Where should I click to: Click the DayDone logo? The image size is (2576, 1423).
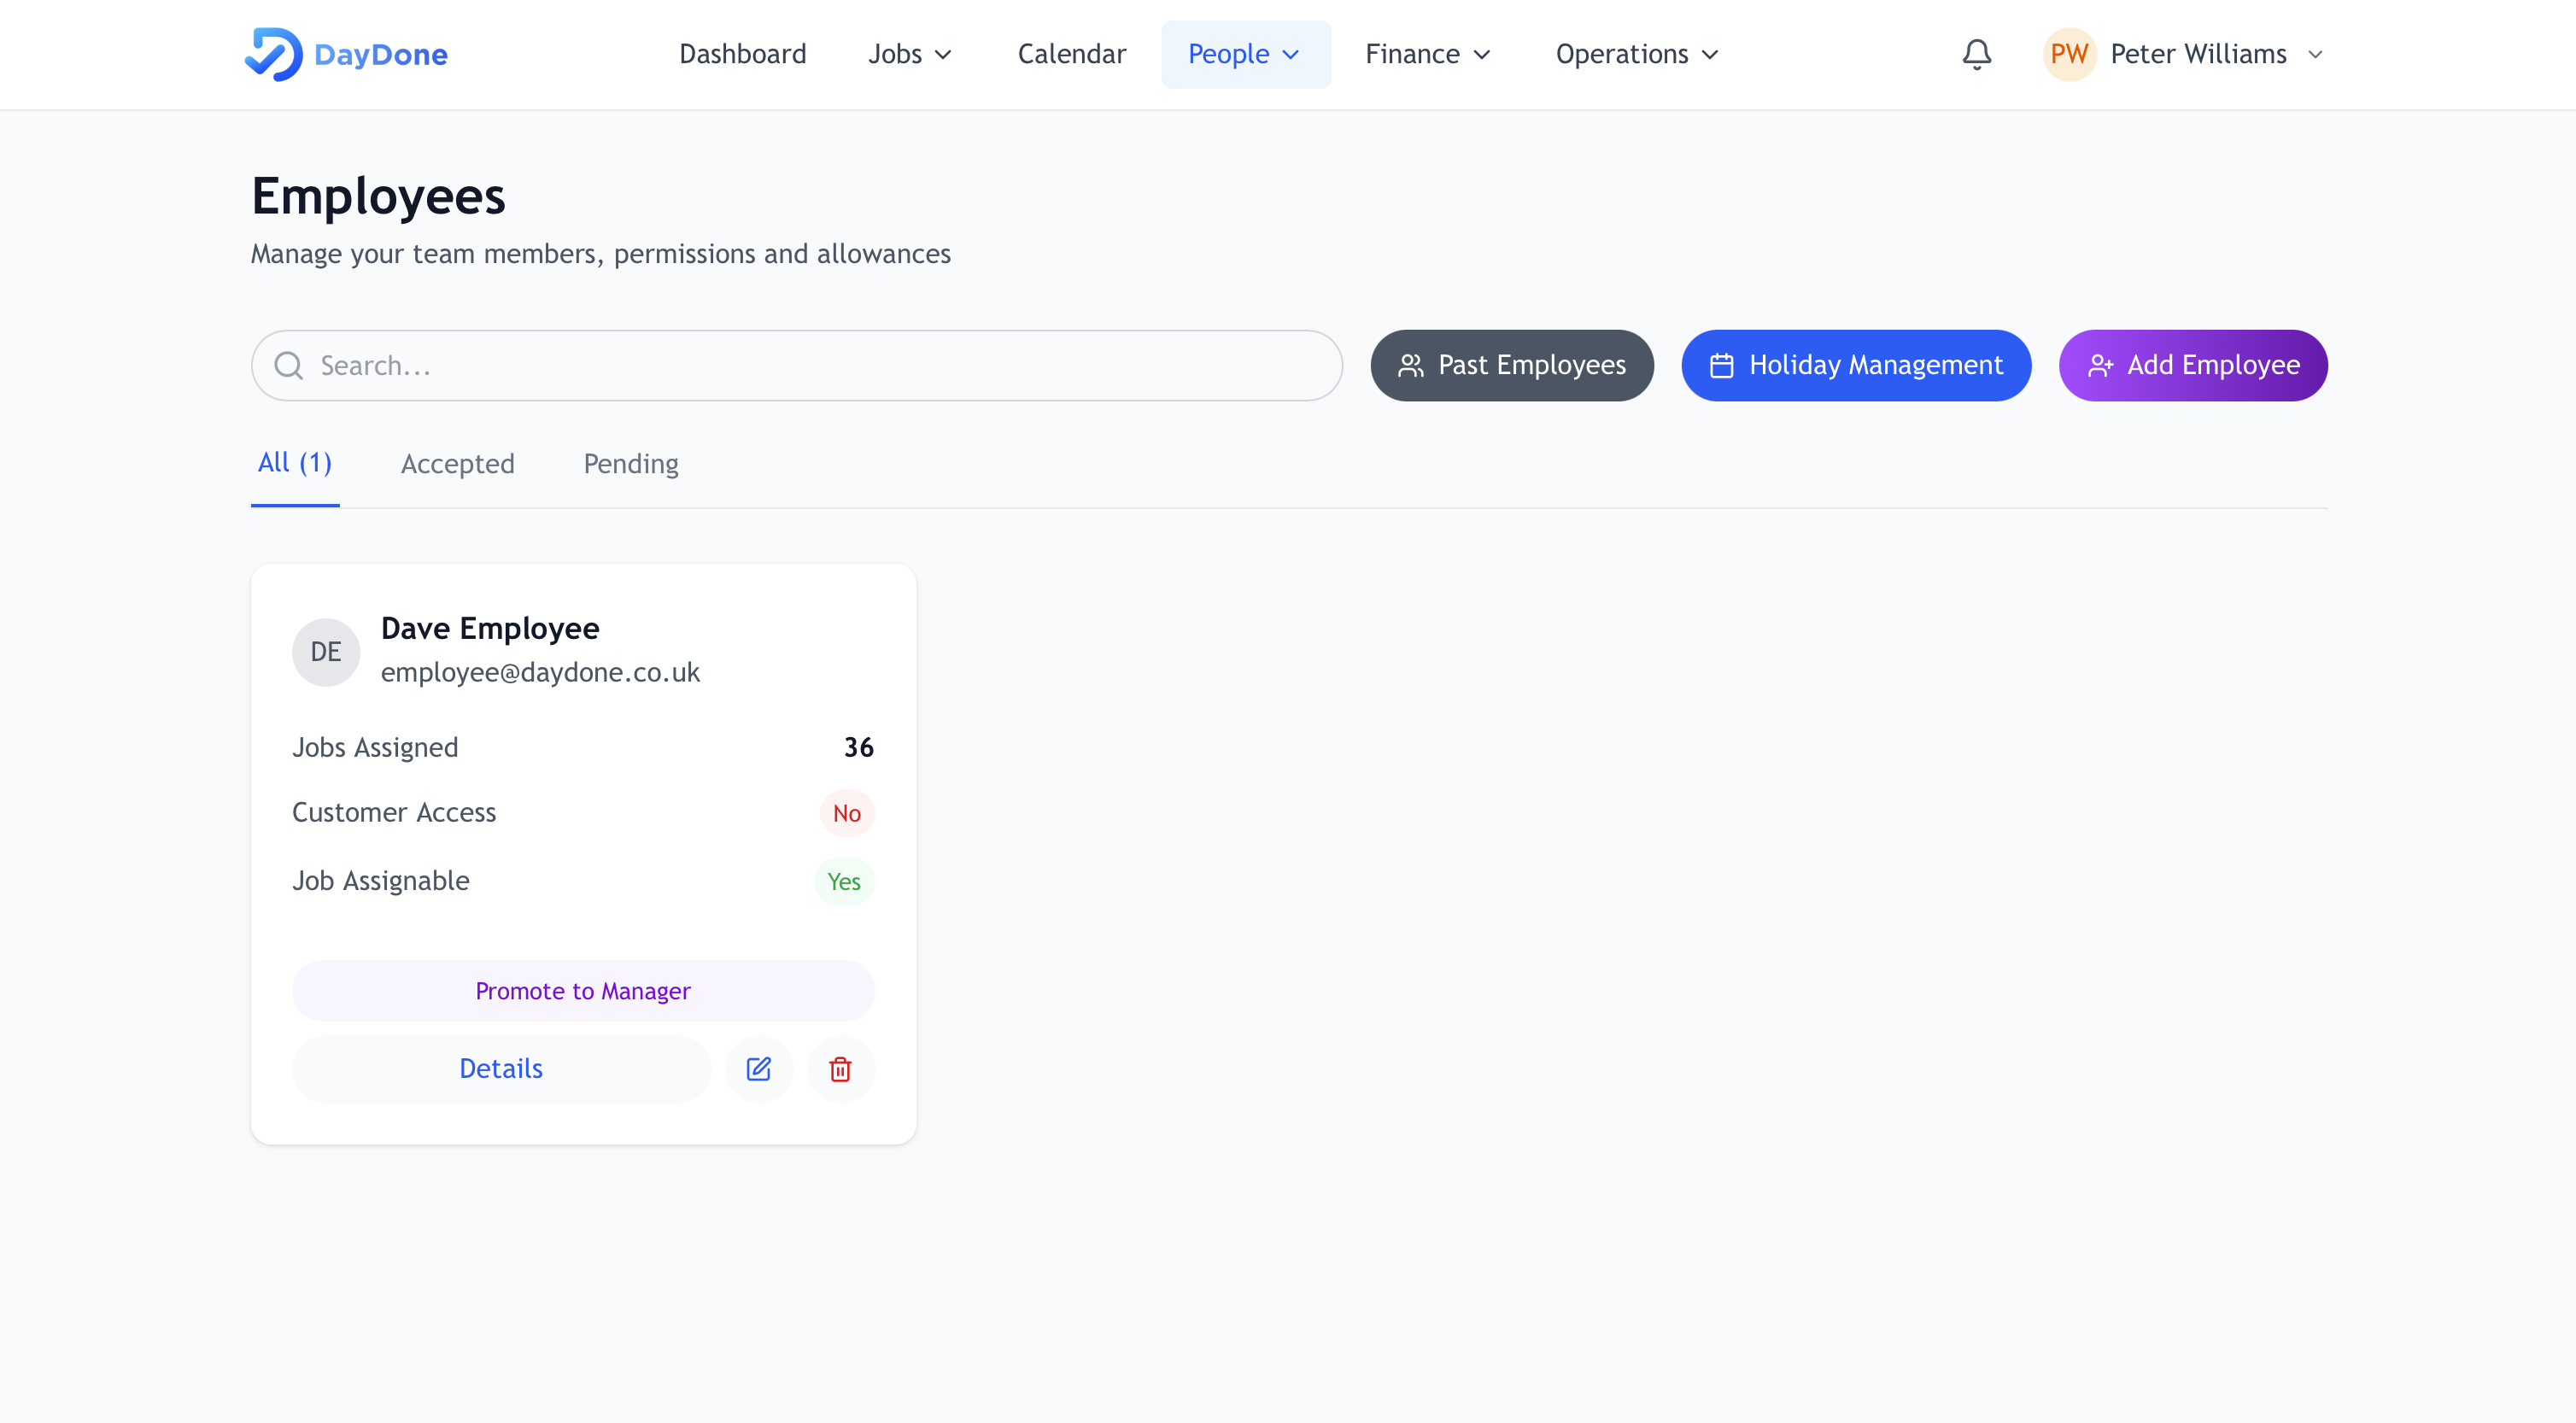click(x=346, y=54)
